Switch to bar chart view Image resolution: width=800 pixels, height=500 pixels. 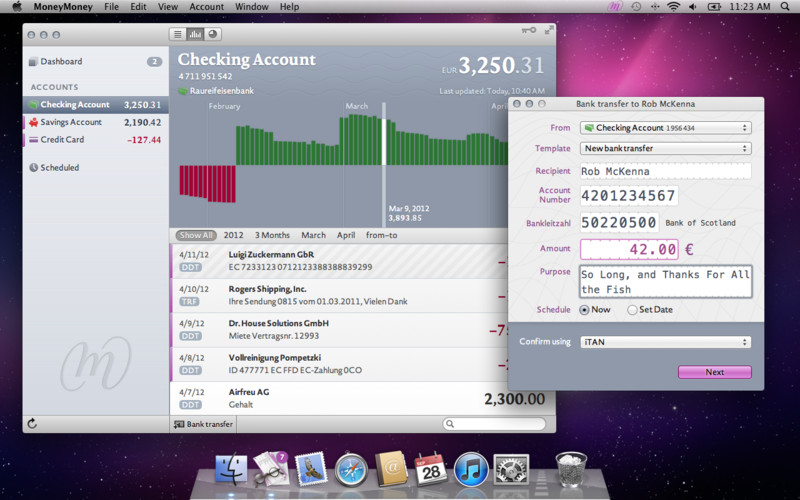tap(195, 34)
